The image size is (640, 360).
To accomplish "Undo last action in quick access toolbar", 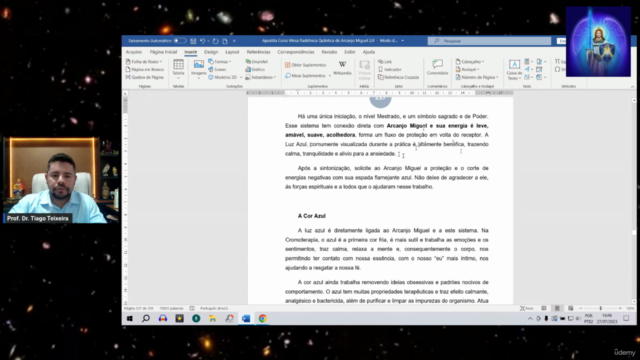I will click(202, 41).
